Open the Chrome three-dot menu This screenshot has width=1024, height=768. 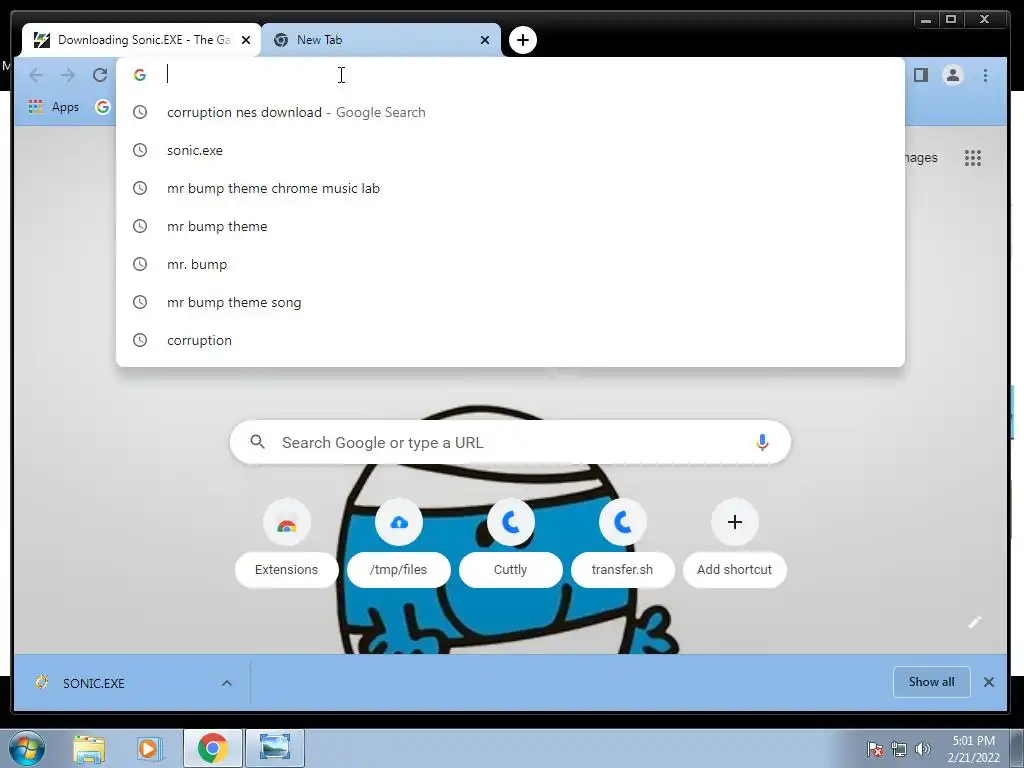coord(985,75)
